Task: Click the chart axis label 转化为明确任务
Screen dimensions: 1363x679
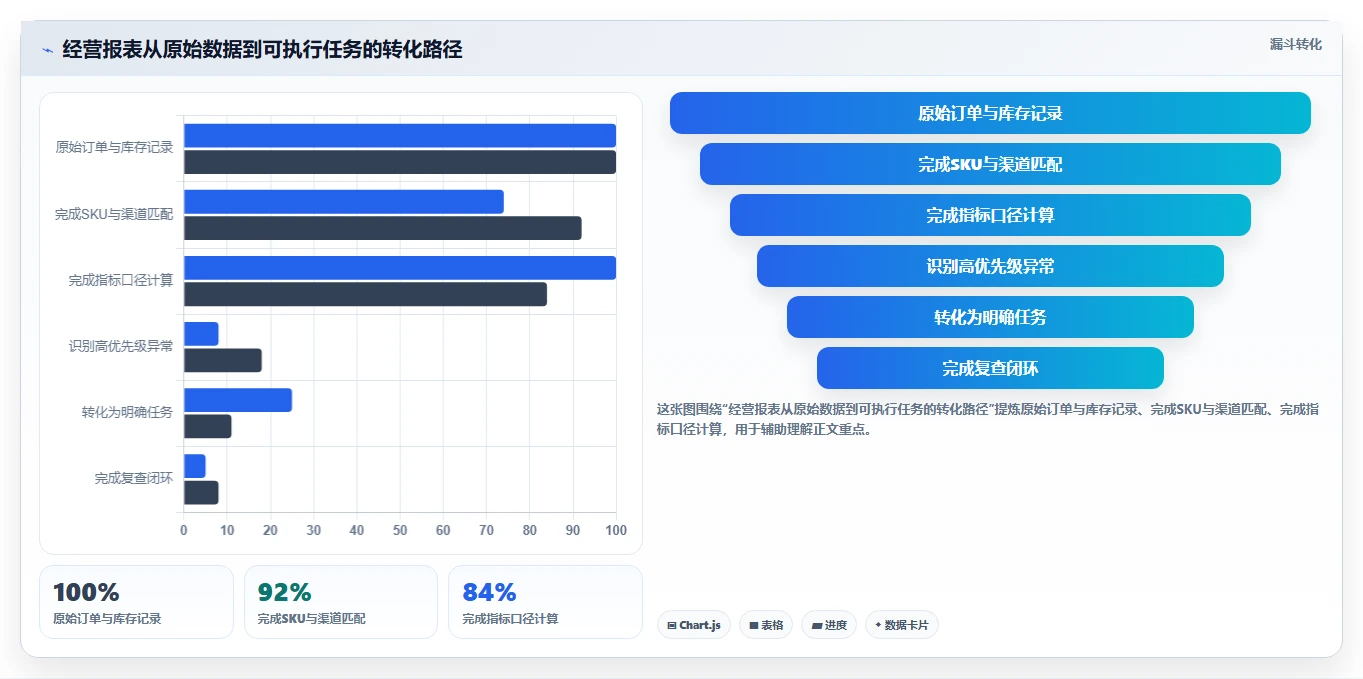Action: click(127, 412)
